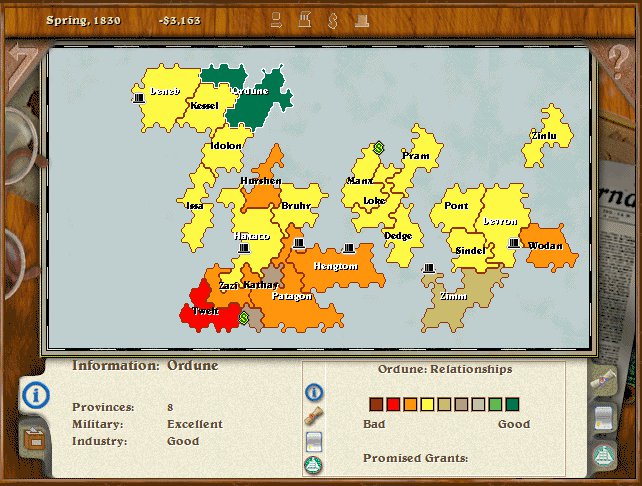Viewport: 642px width, 486px height.
Task: Select the orange relationship swatch
Action: click(x=410, y=405)
